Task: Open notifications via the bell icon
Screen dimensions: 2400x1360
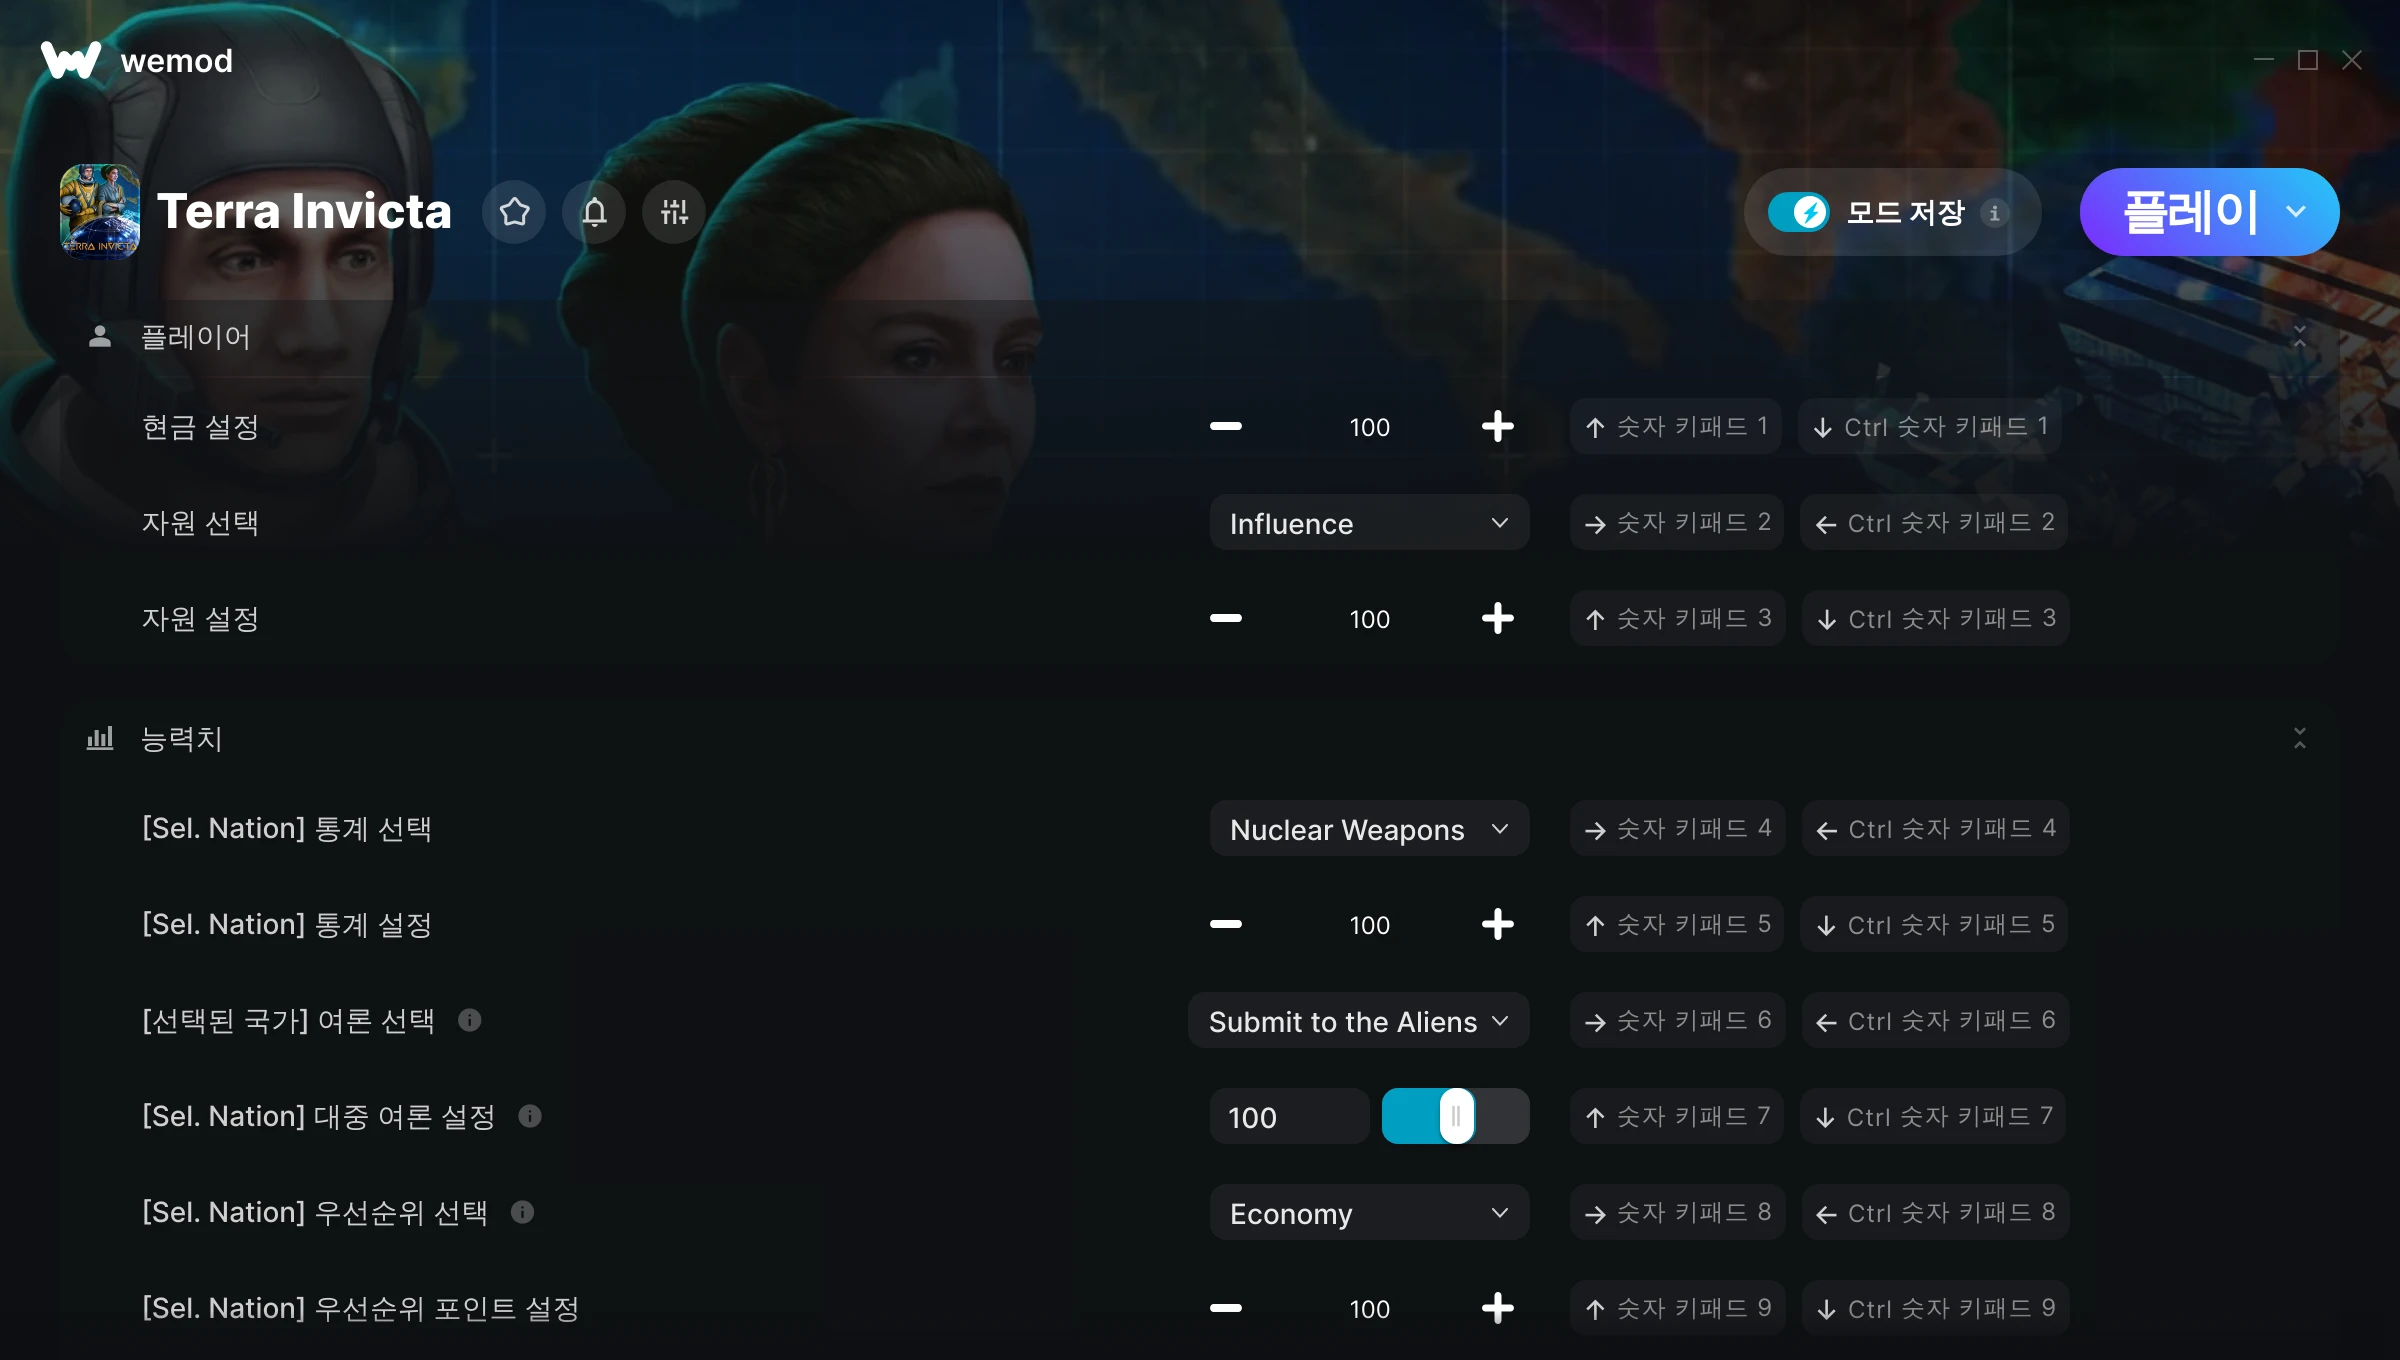Action: pyautogui.click(x=594, y=212)
